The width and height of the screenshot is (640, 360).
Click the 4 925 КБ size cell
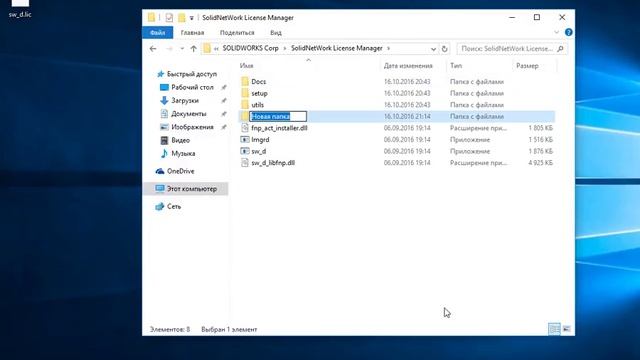tap(540, 163)
